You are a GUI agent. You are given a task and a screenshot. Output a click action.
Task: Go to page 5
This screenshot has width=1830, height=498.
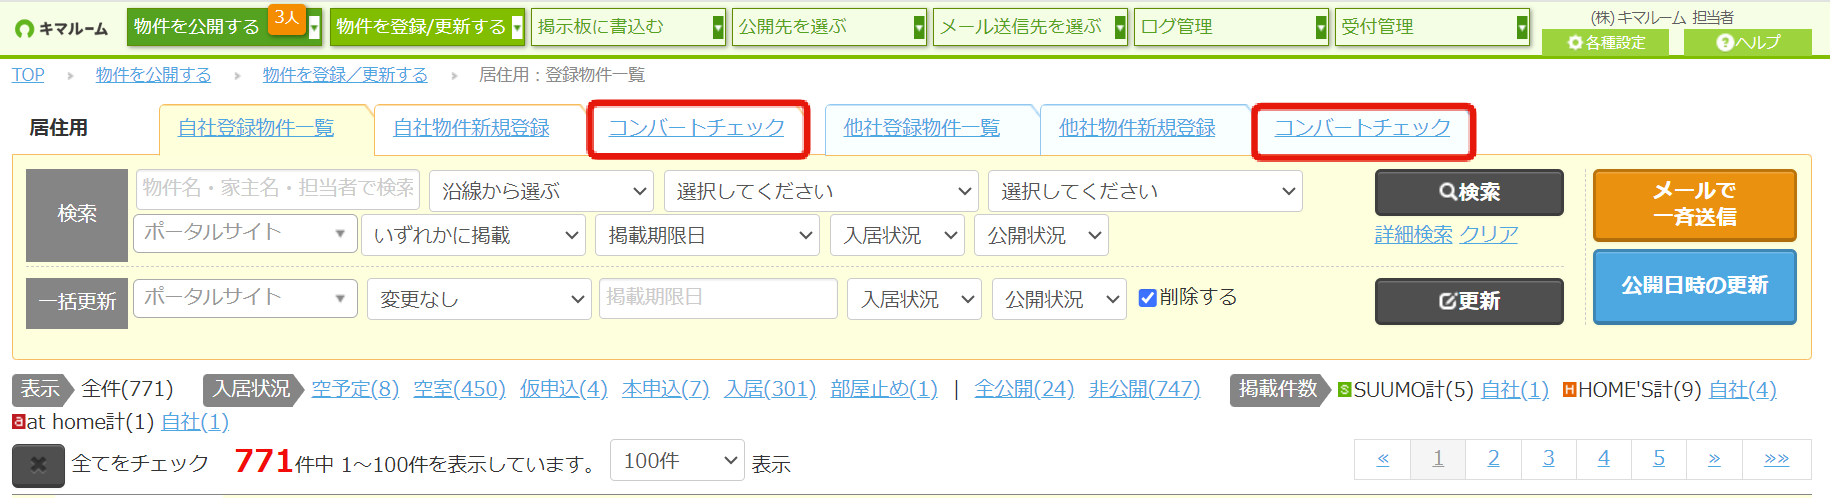[1658, 459]
